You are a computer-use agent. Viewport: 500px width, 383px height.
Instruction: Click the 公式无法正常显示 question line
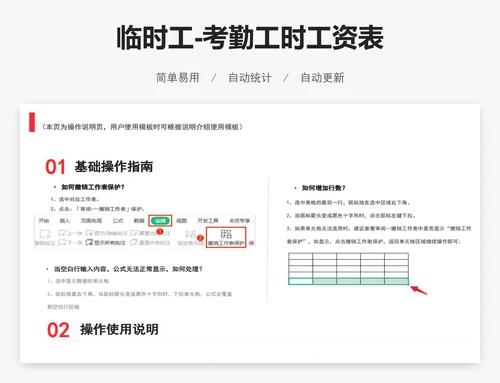tap(128, 269)
